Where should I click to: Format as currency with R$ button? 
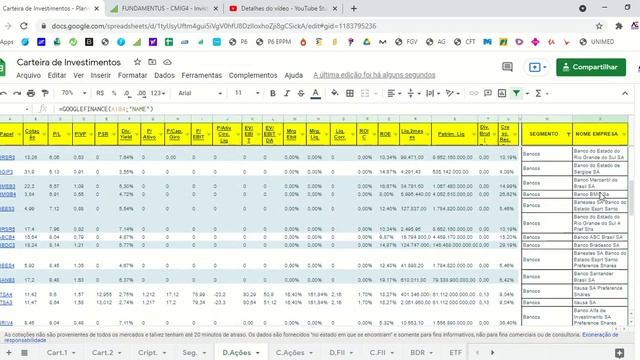100,93
